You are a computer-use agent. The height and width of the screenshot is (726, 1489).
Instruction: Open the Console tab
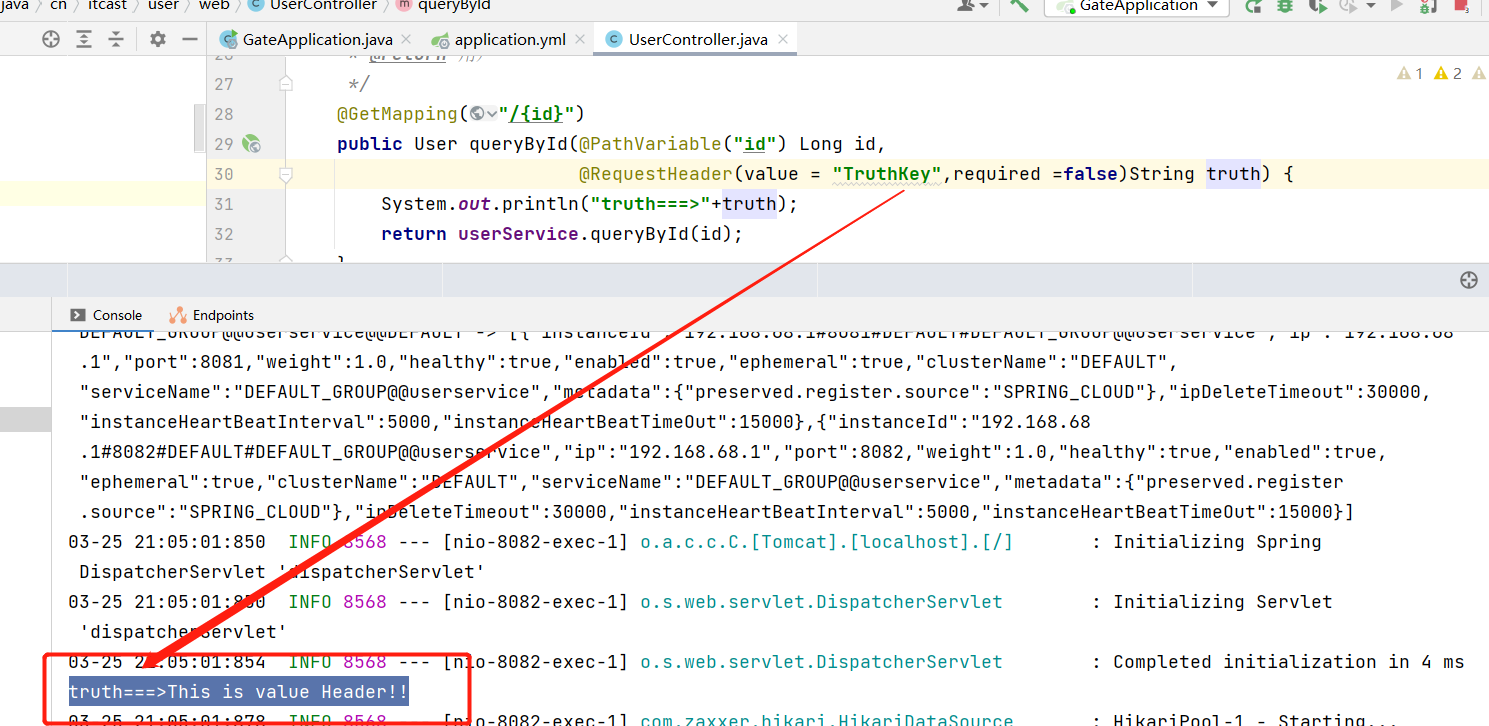[106, 315]
